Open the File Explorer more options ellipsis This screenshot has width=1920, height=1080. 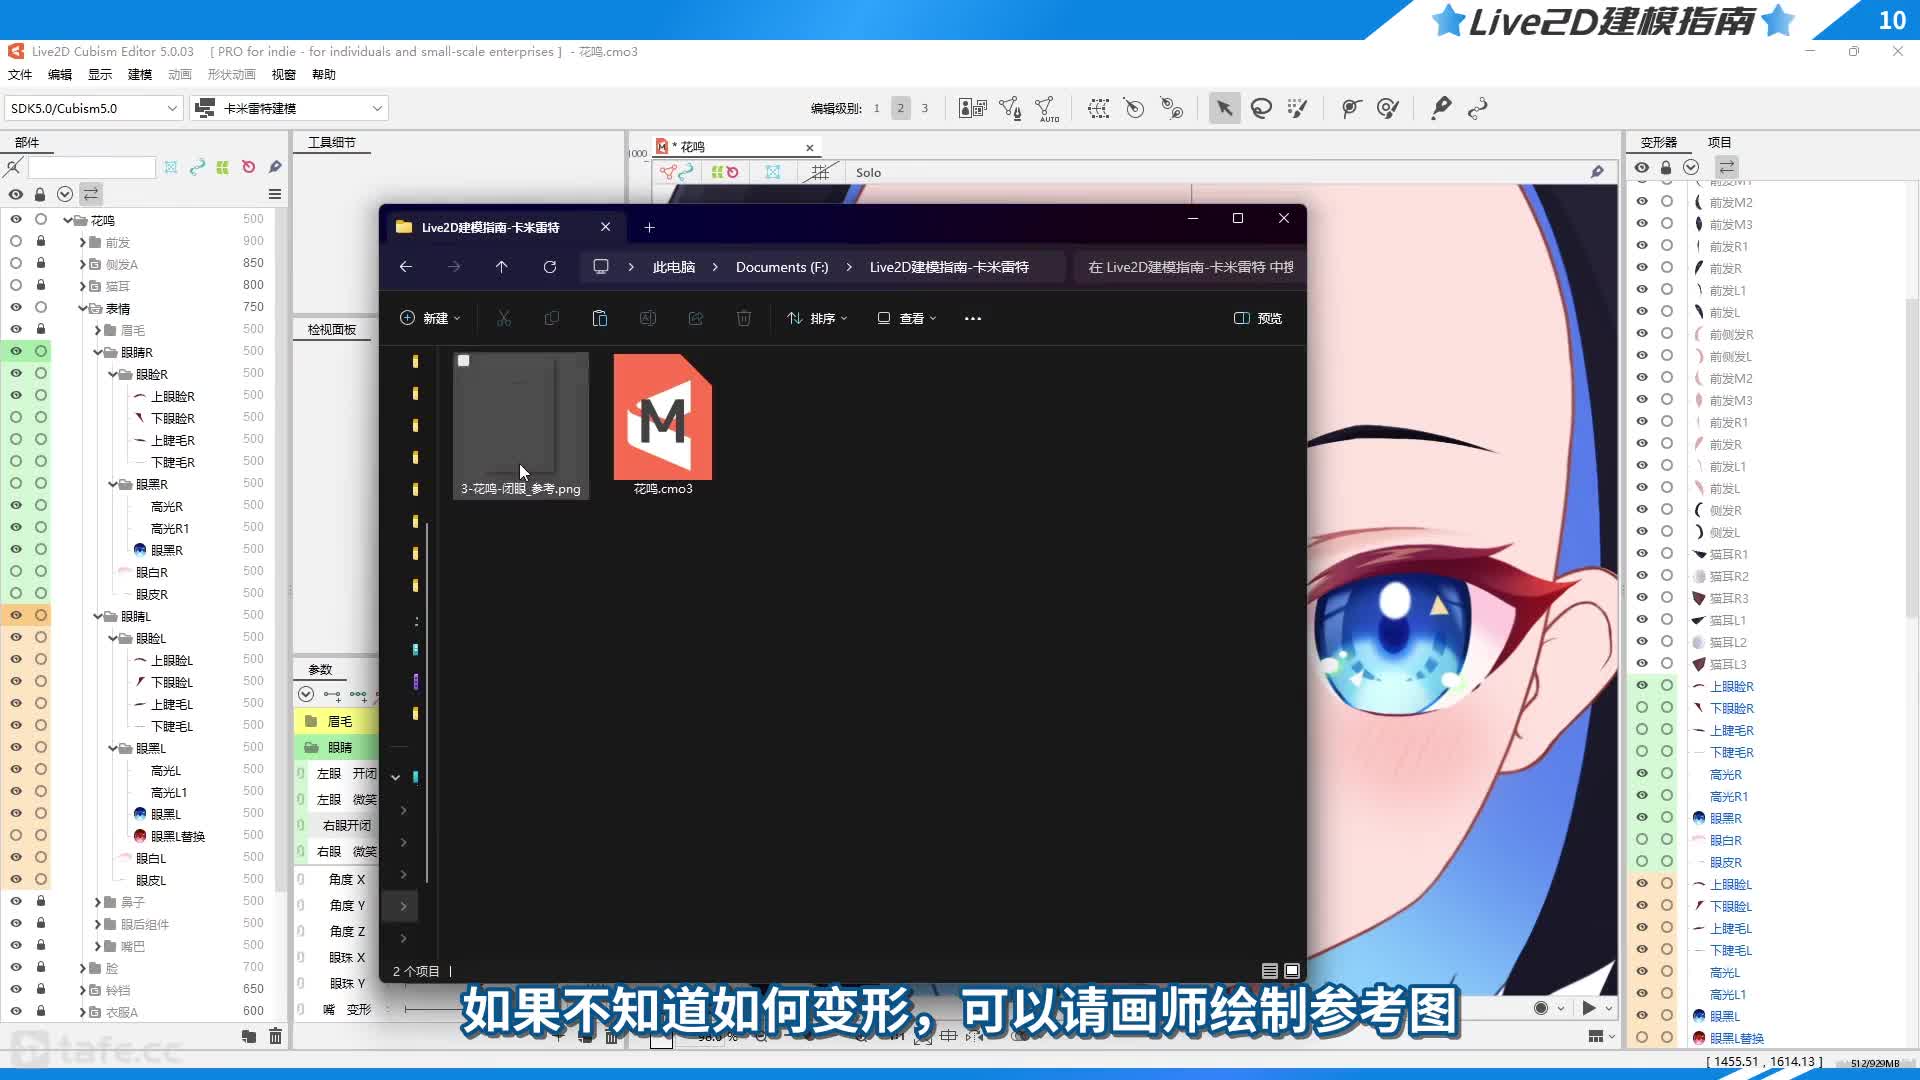point(973,318)
